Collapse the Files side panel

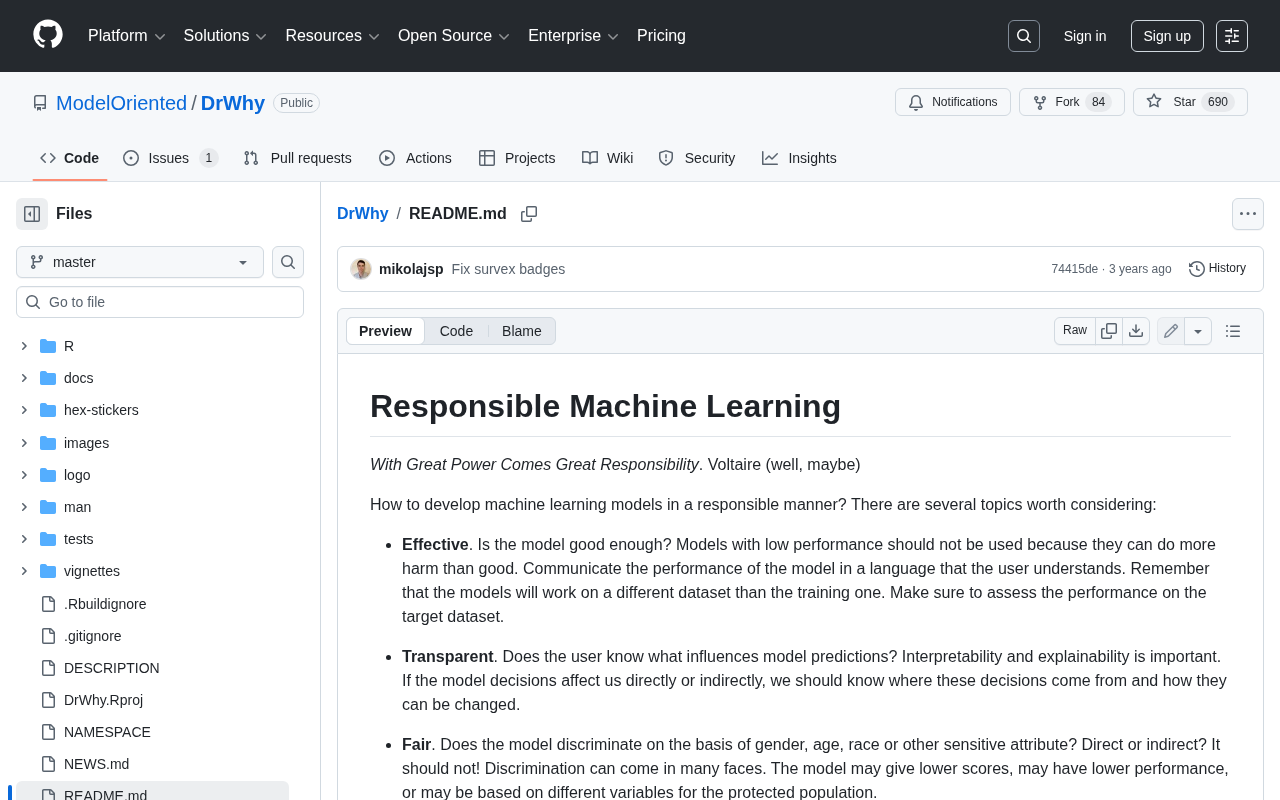click(32, 214)
